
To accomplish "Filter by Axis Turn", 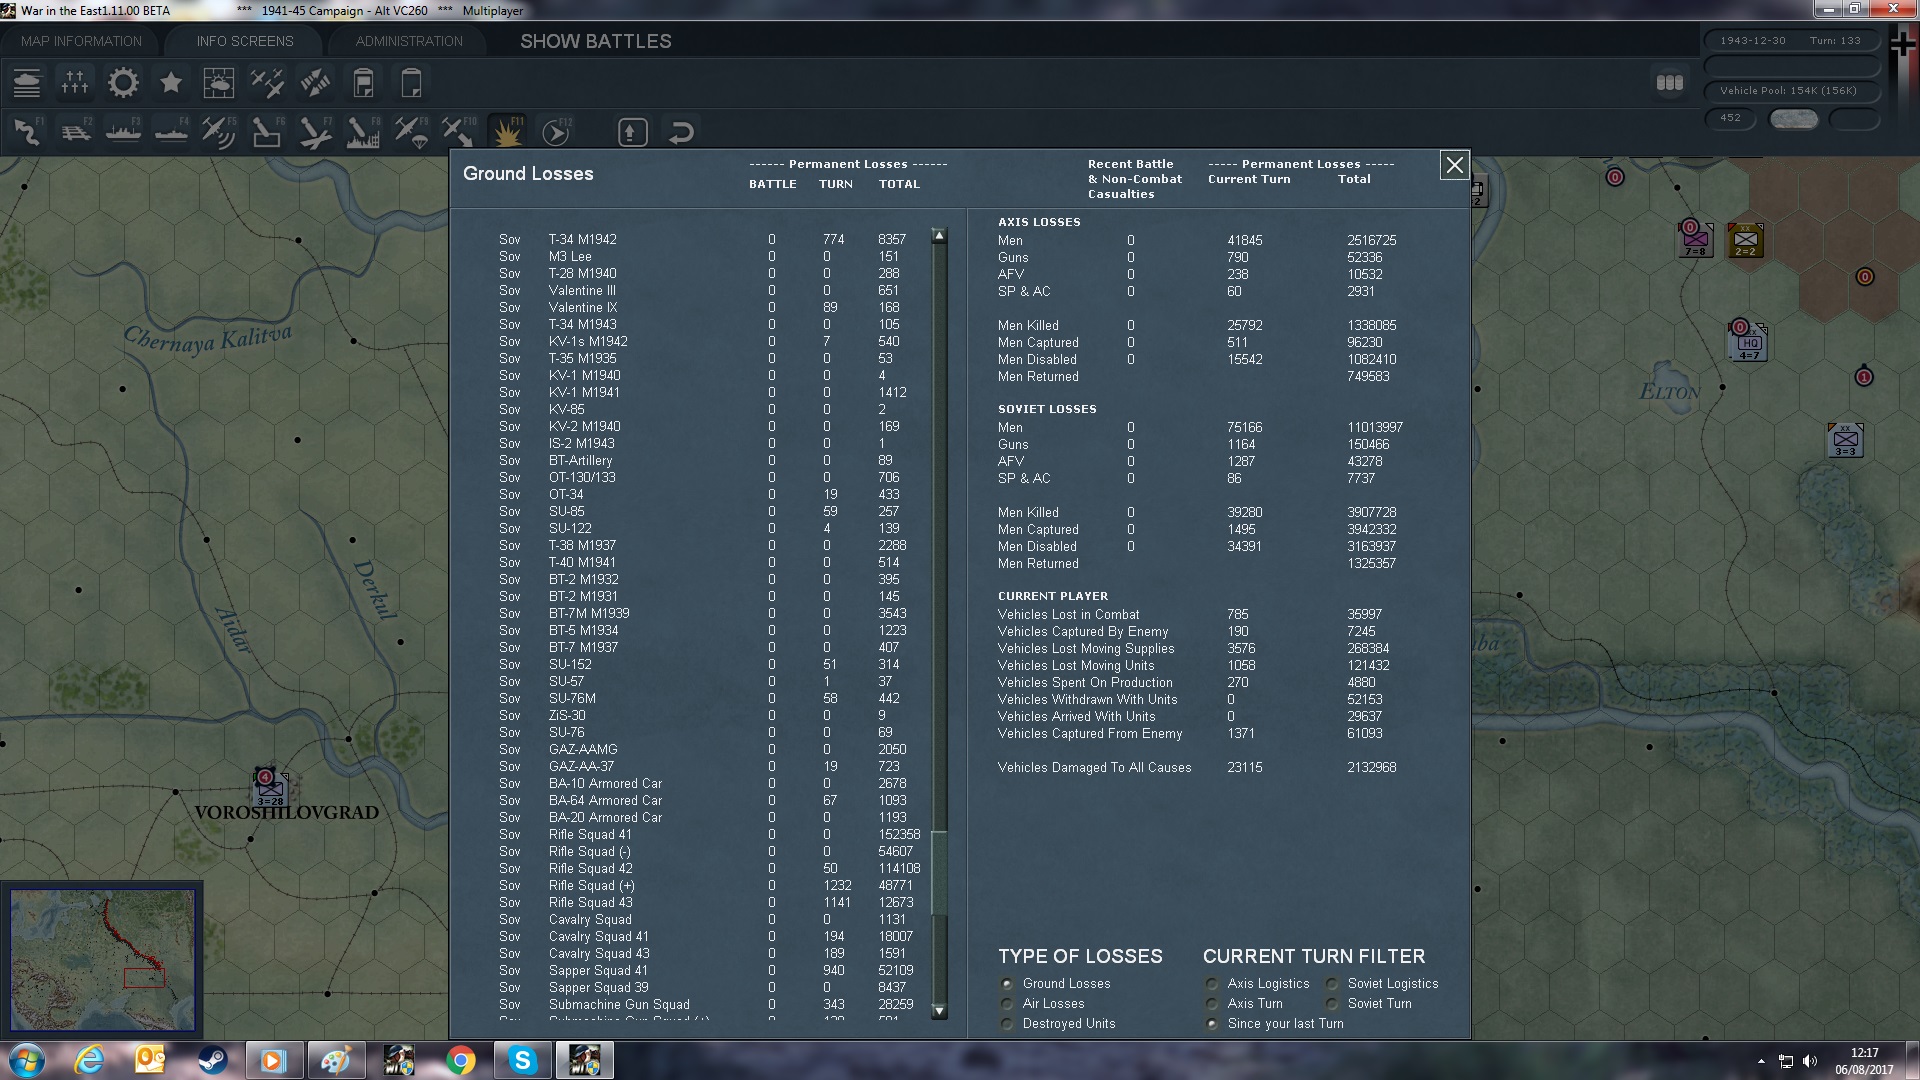I will pyautogui.click(x=1212, y=1003).
